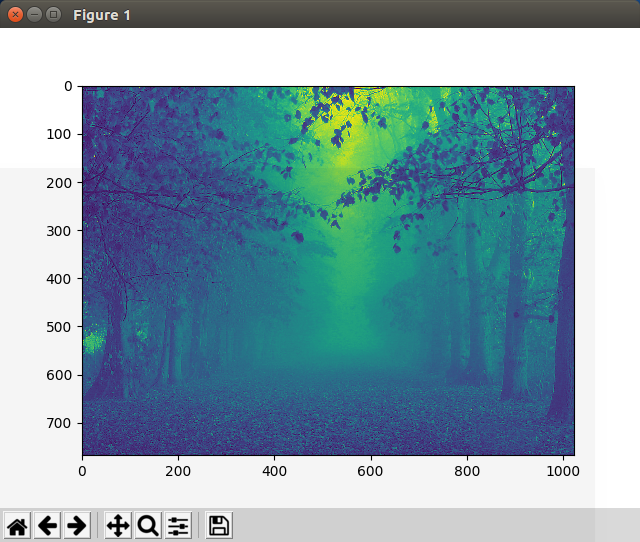Image resolution: width=640 pixels, height=542 pixels.
Task: Click x-axis tick label 400
Action: [x=274, y=471]
